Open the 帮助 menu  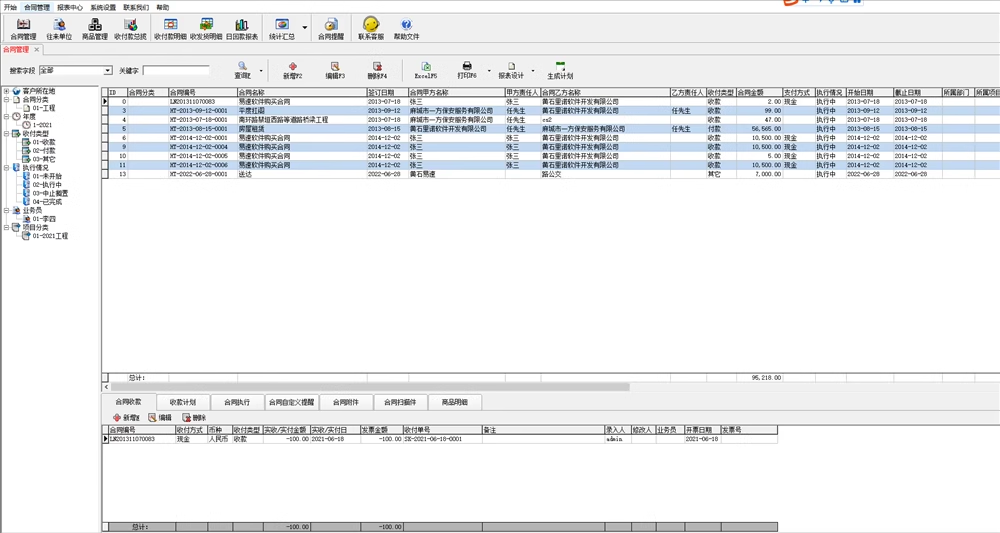point(163,8)
